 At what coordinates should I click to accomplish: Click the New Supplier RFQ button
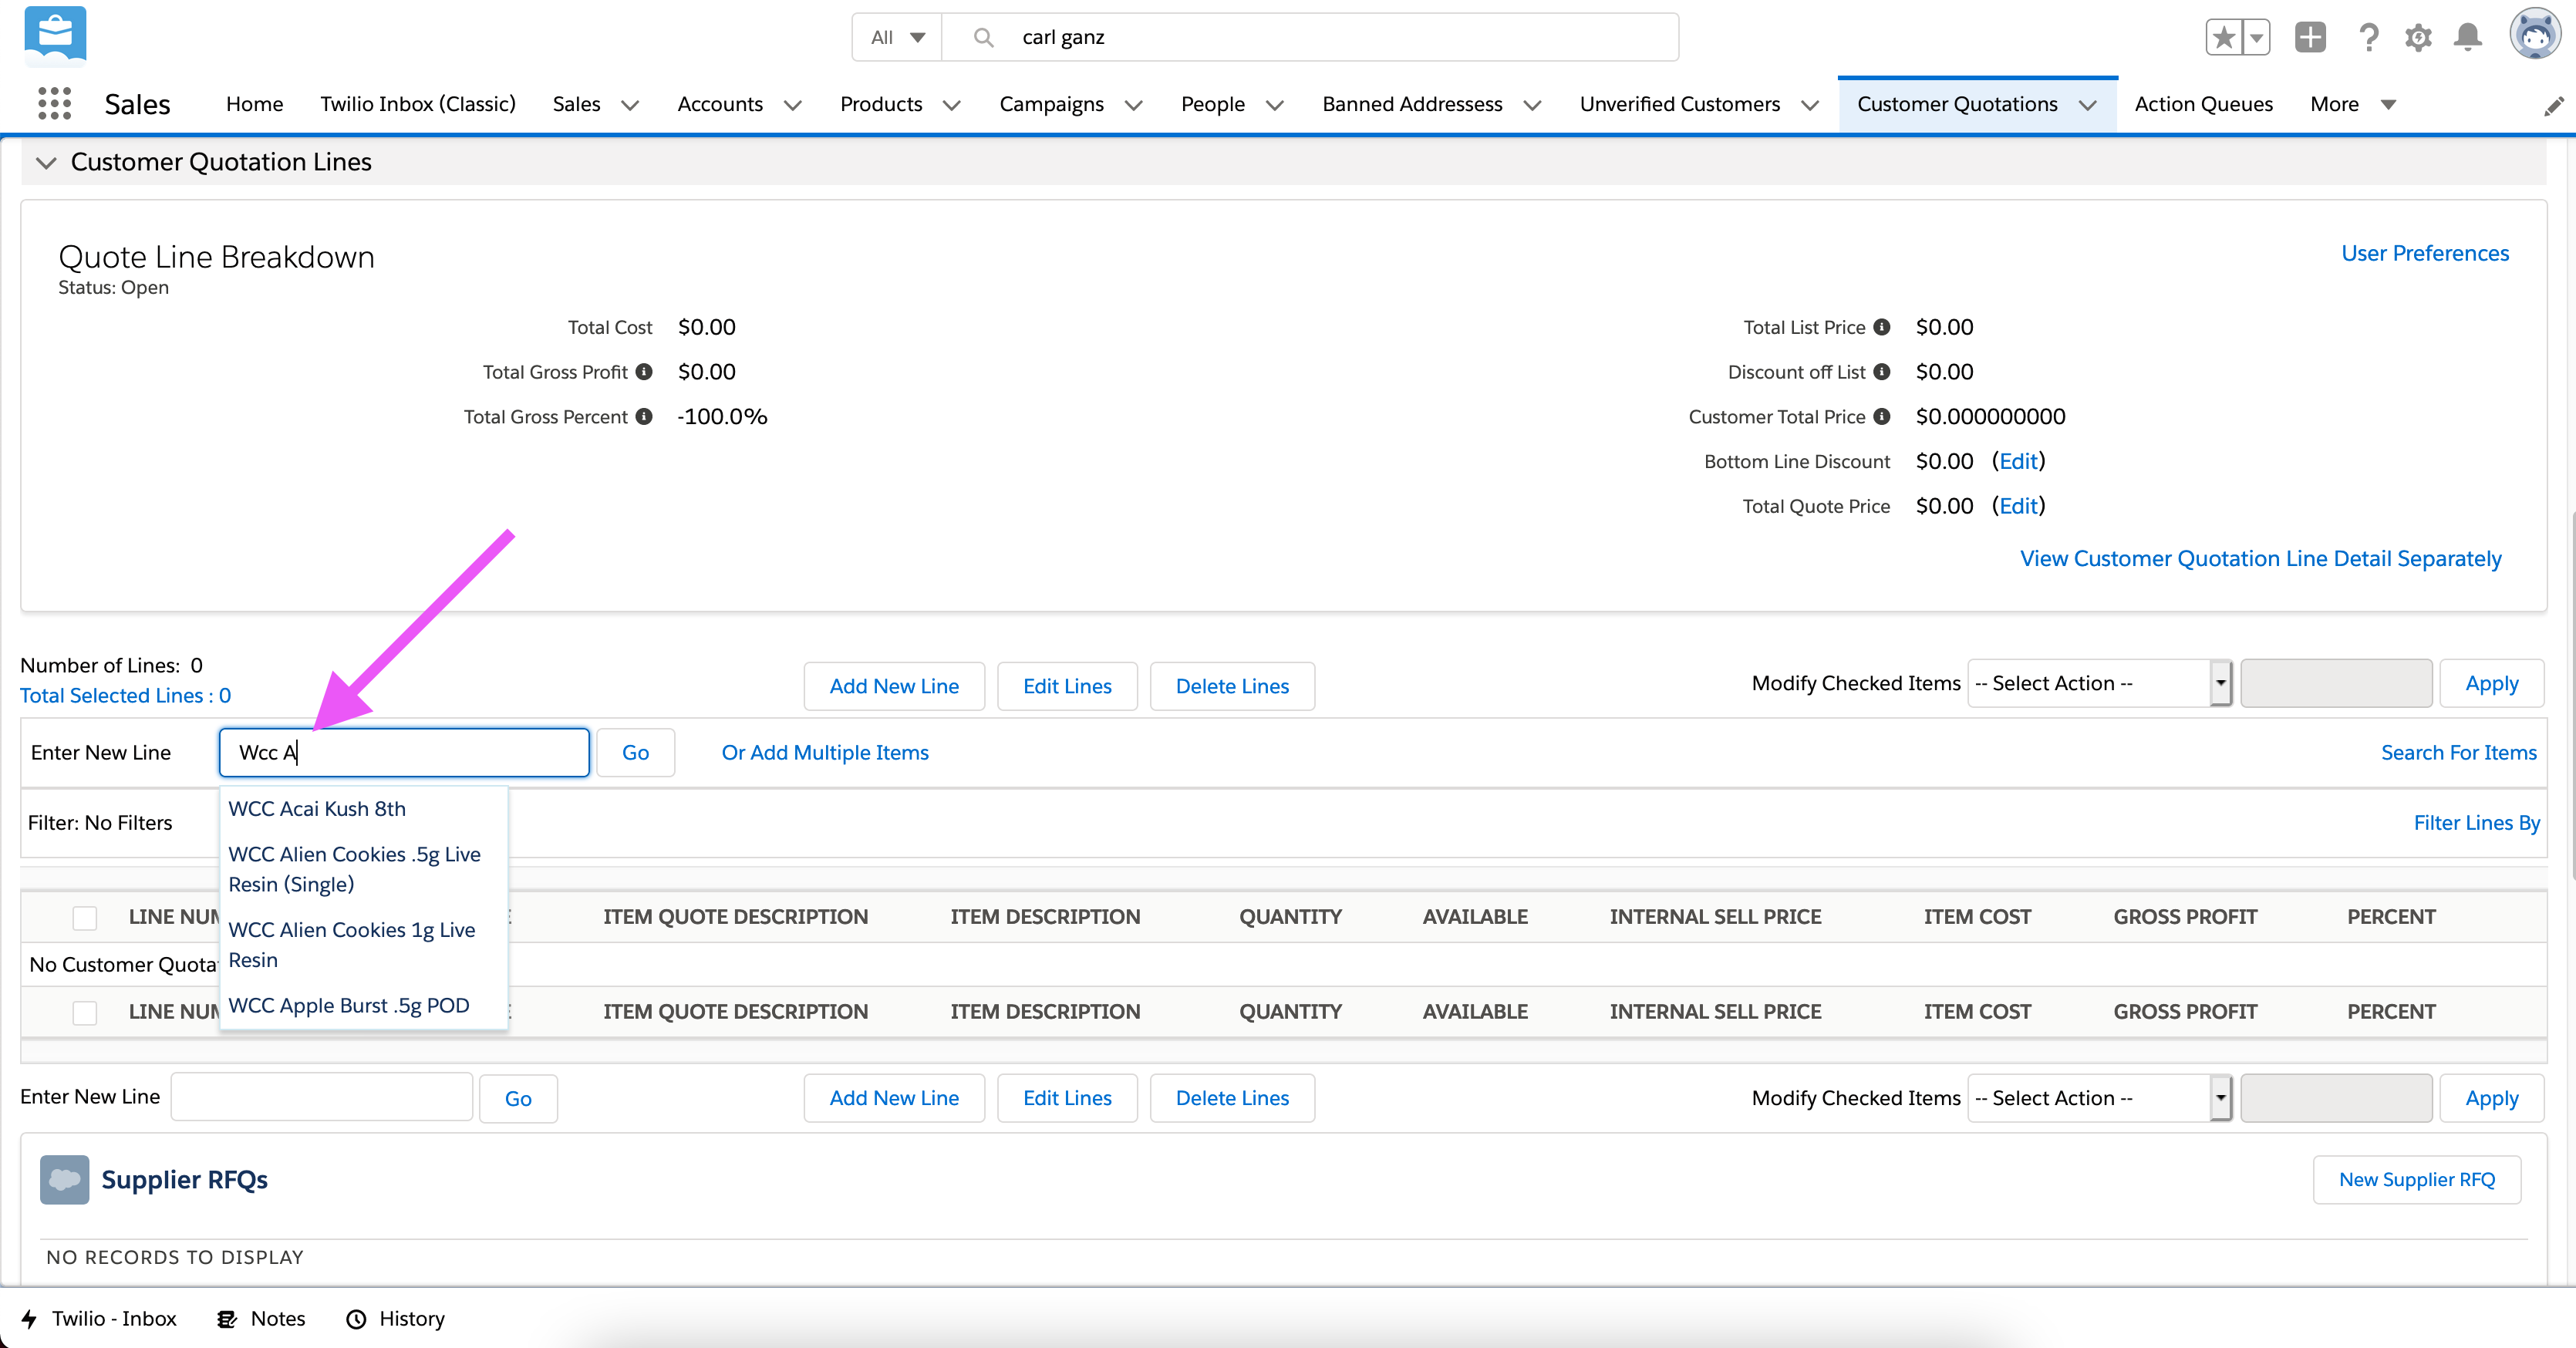click(2416, 1180)
